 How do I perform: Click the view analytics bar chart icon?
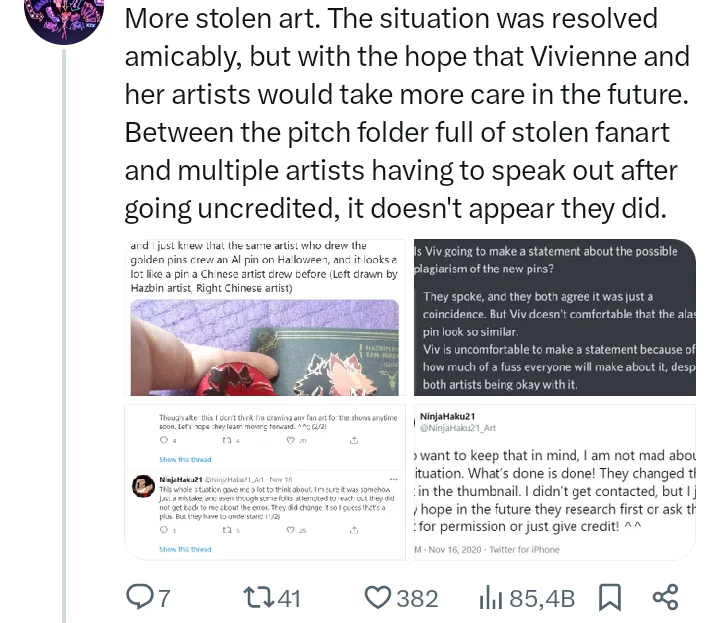(490, 597)
